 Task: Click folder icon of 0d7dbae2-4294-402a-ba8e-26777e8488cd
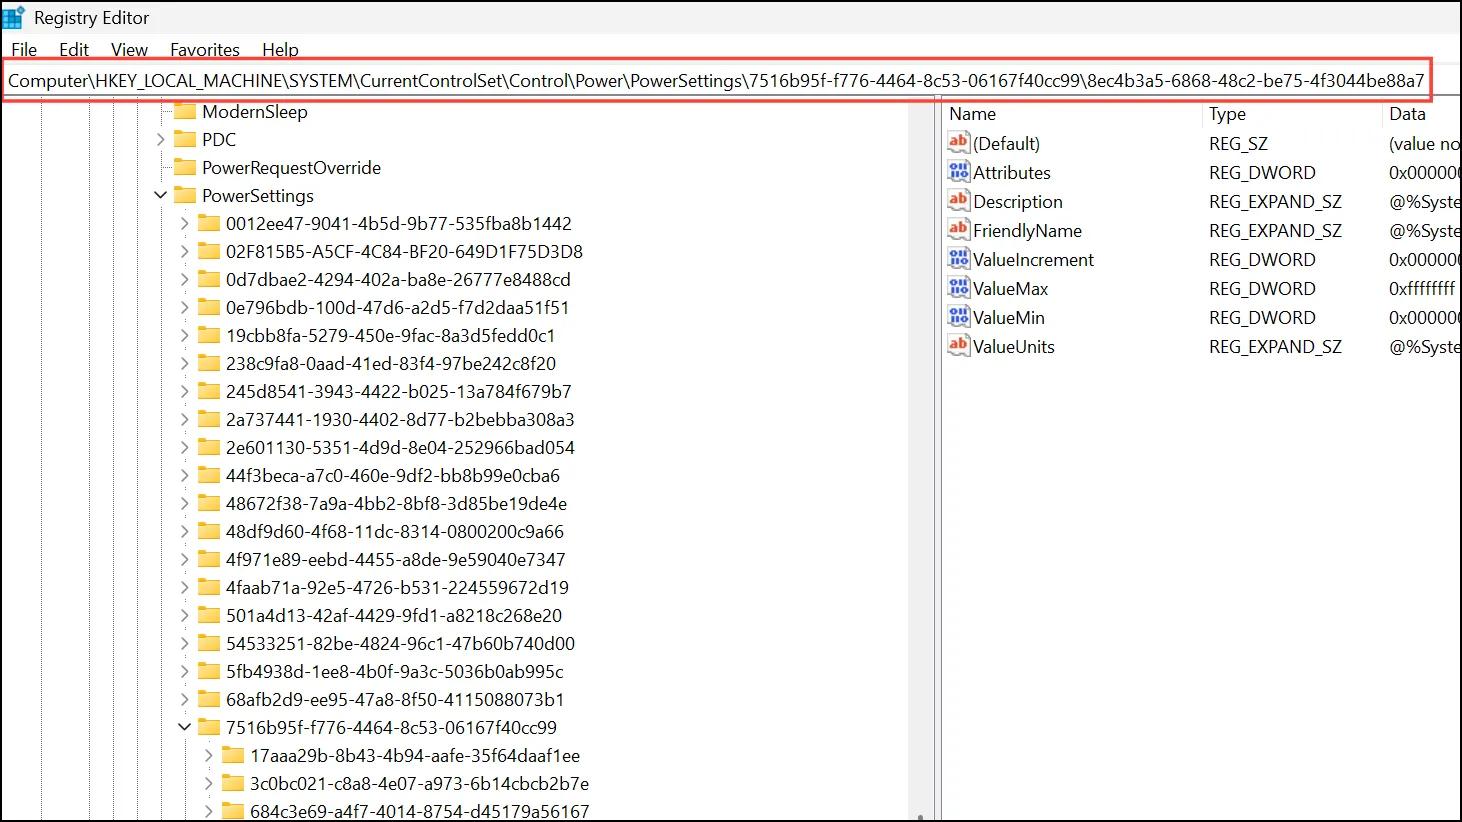click(x=209, y=279)
